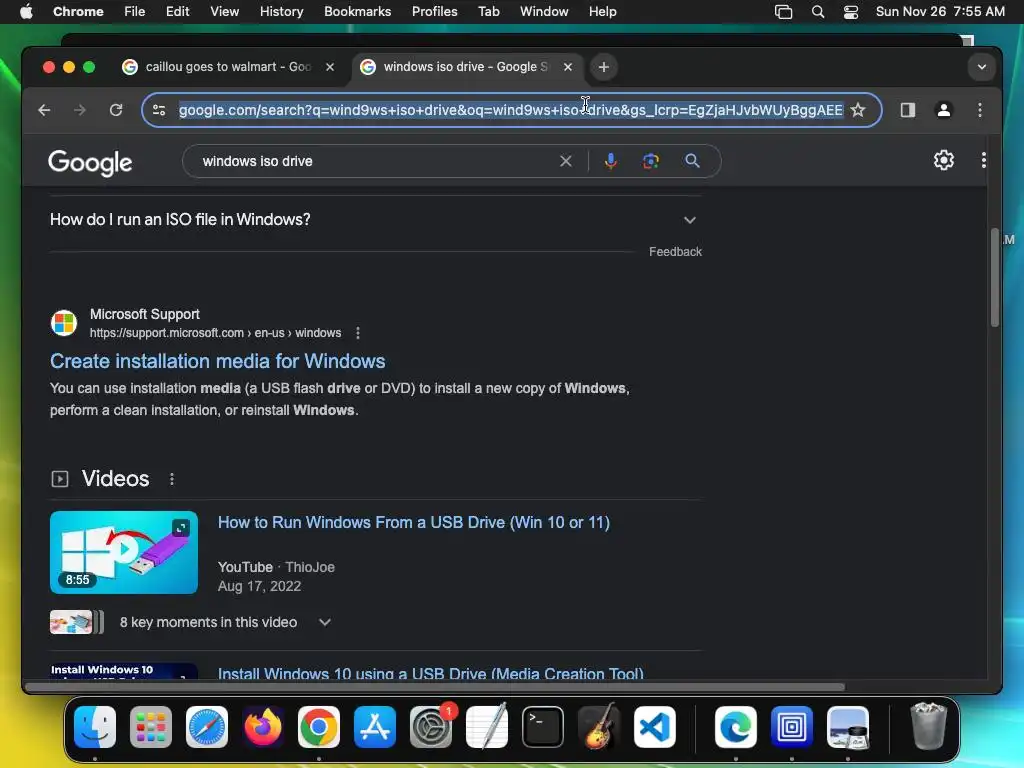
Task: Open the Bookmarks menu
Action: [x=357, y=12]
